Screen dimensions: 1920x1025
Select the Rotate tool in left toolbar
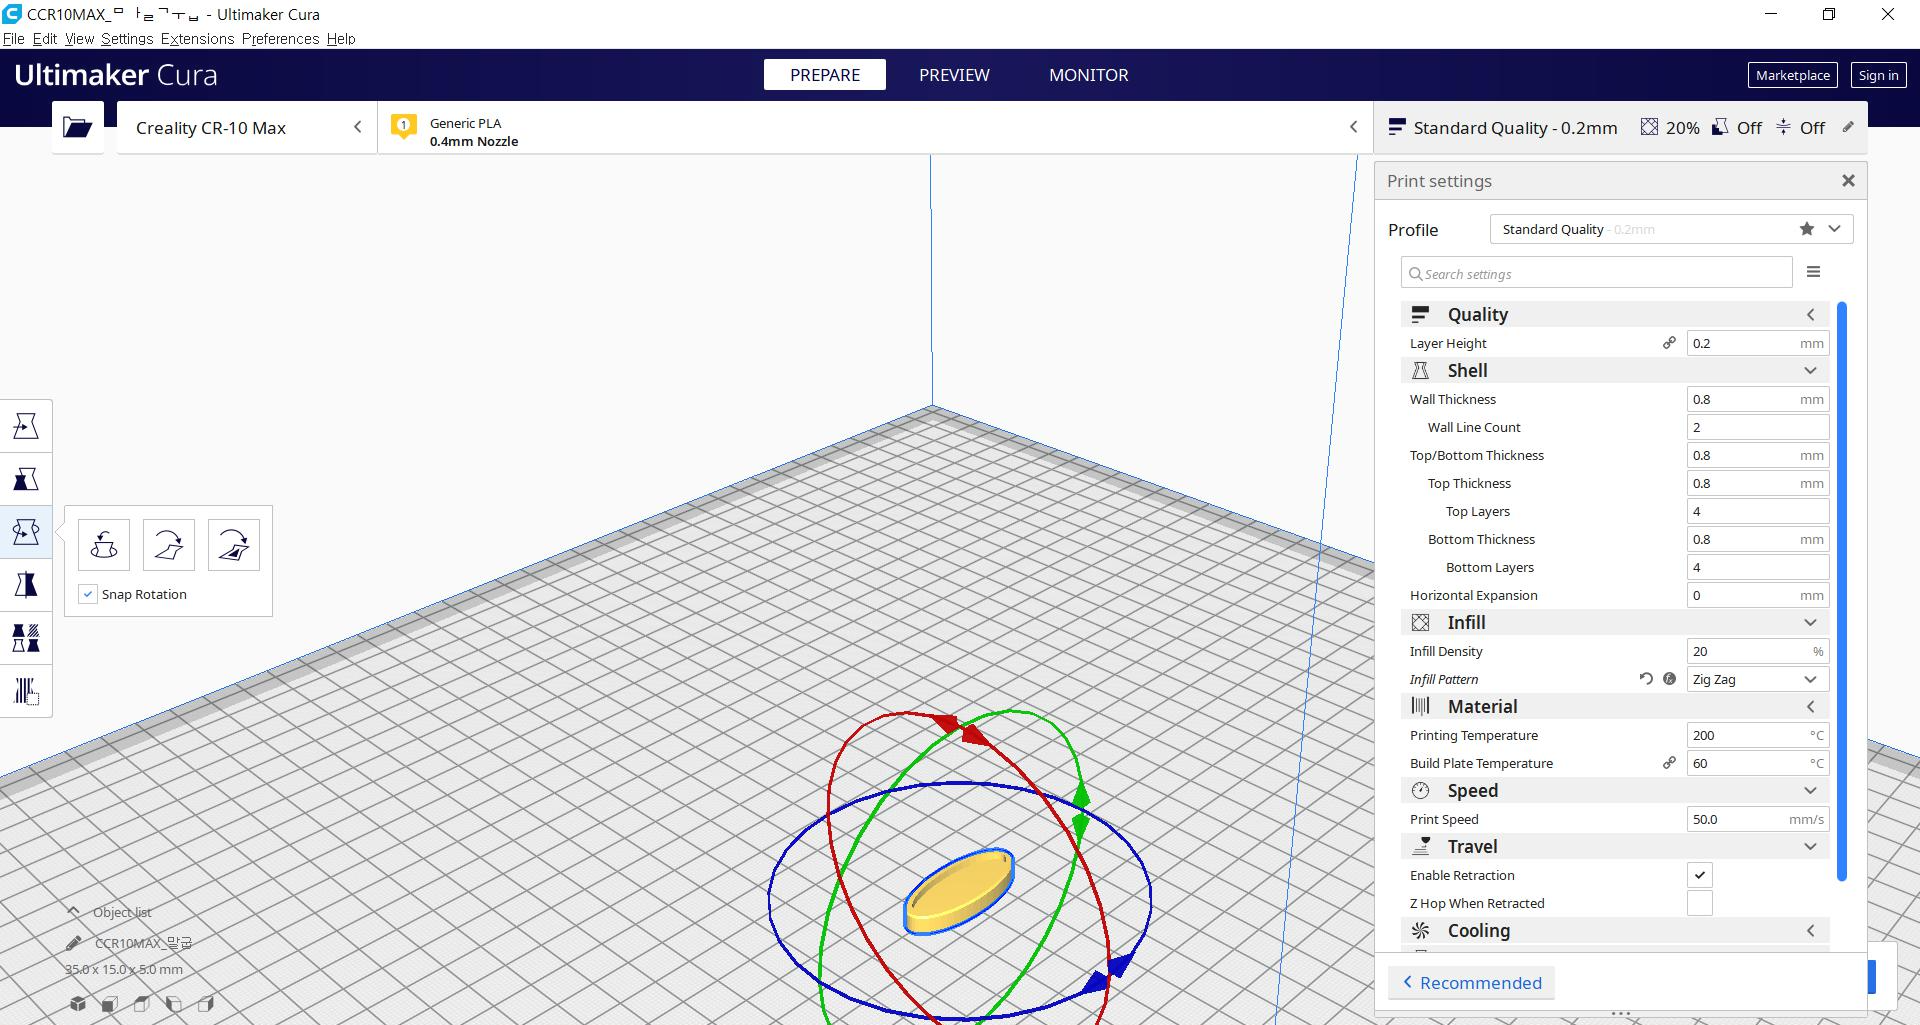[26, 532]
